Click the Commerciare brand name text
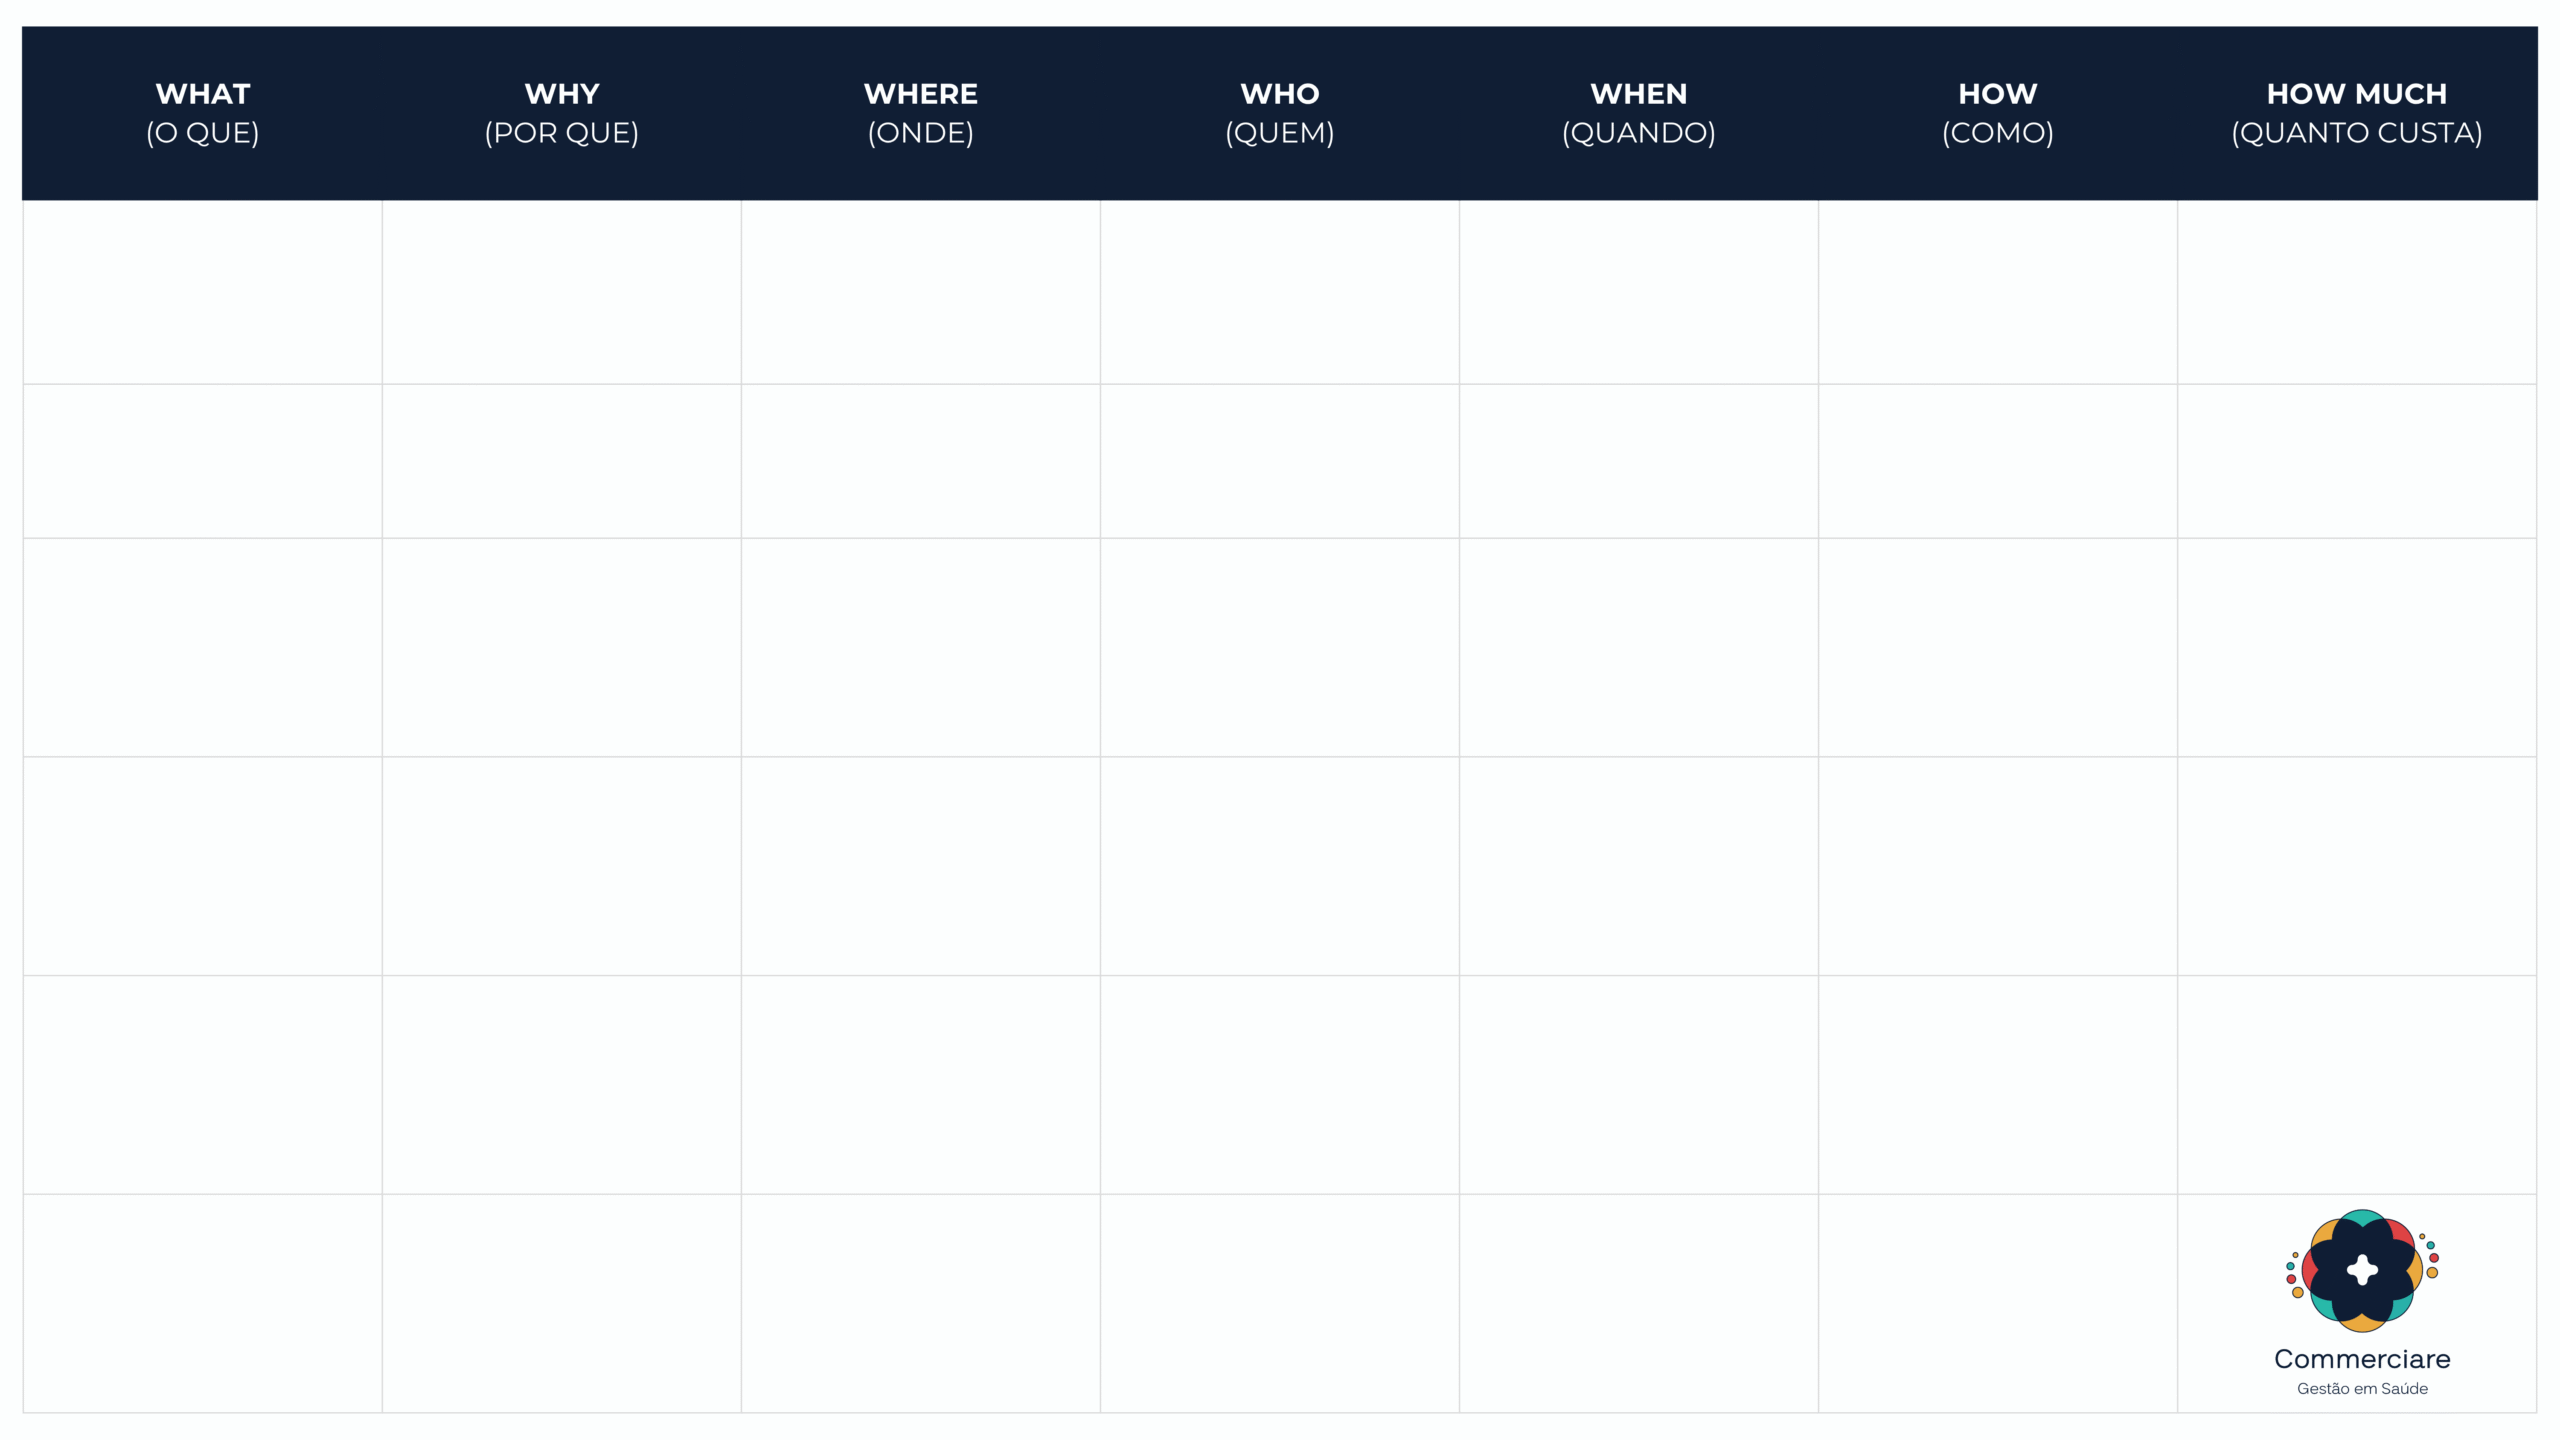The height and width of the screenshot is (1440, 2560). (x=2362, y=1359)
